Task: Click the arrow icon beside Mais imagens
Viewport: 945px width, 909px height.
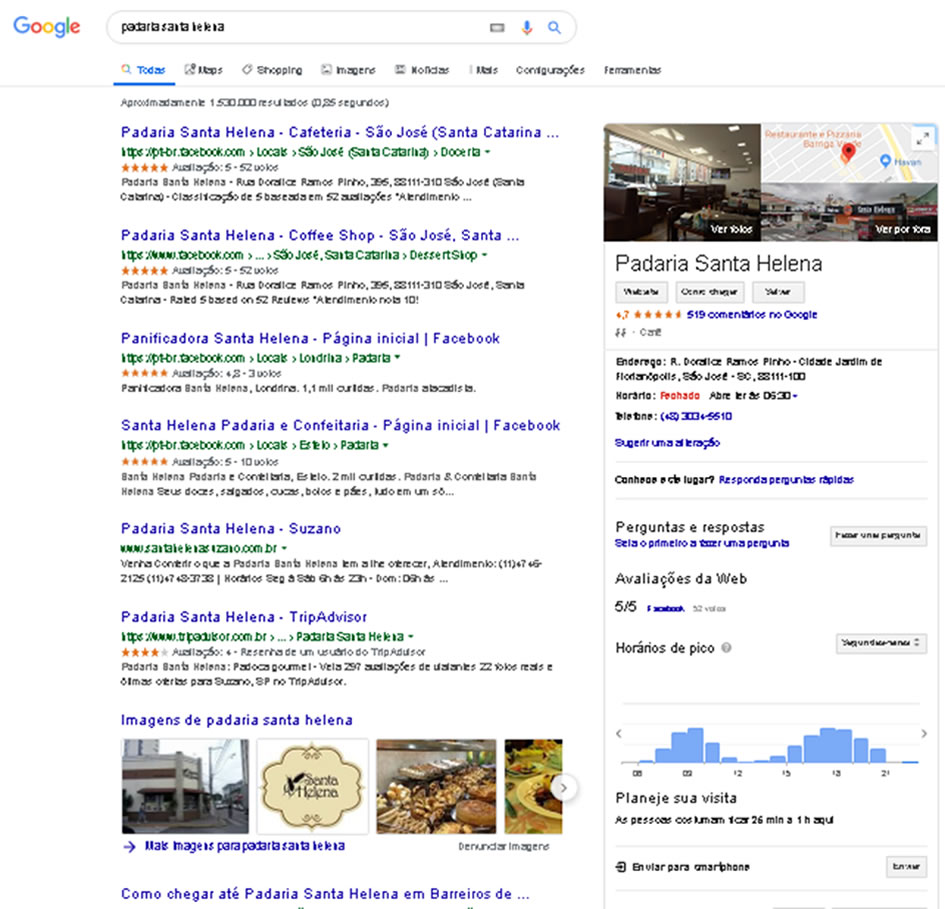Action: 130,846
